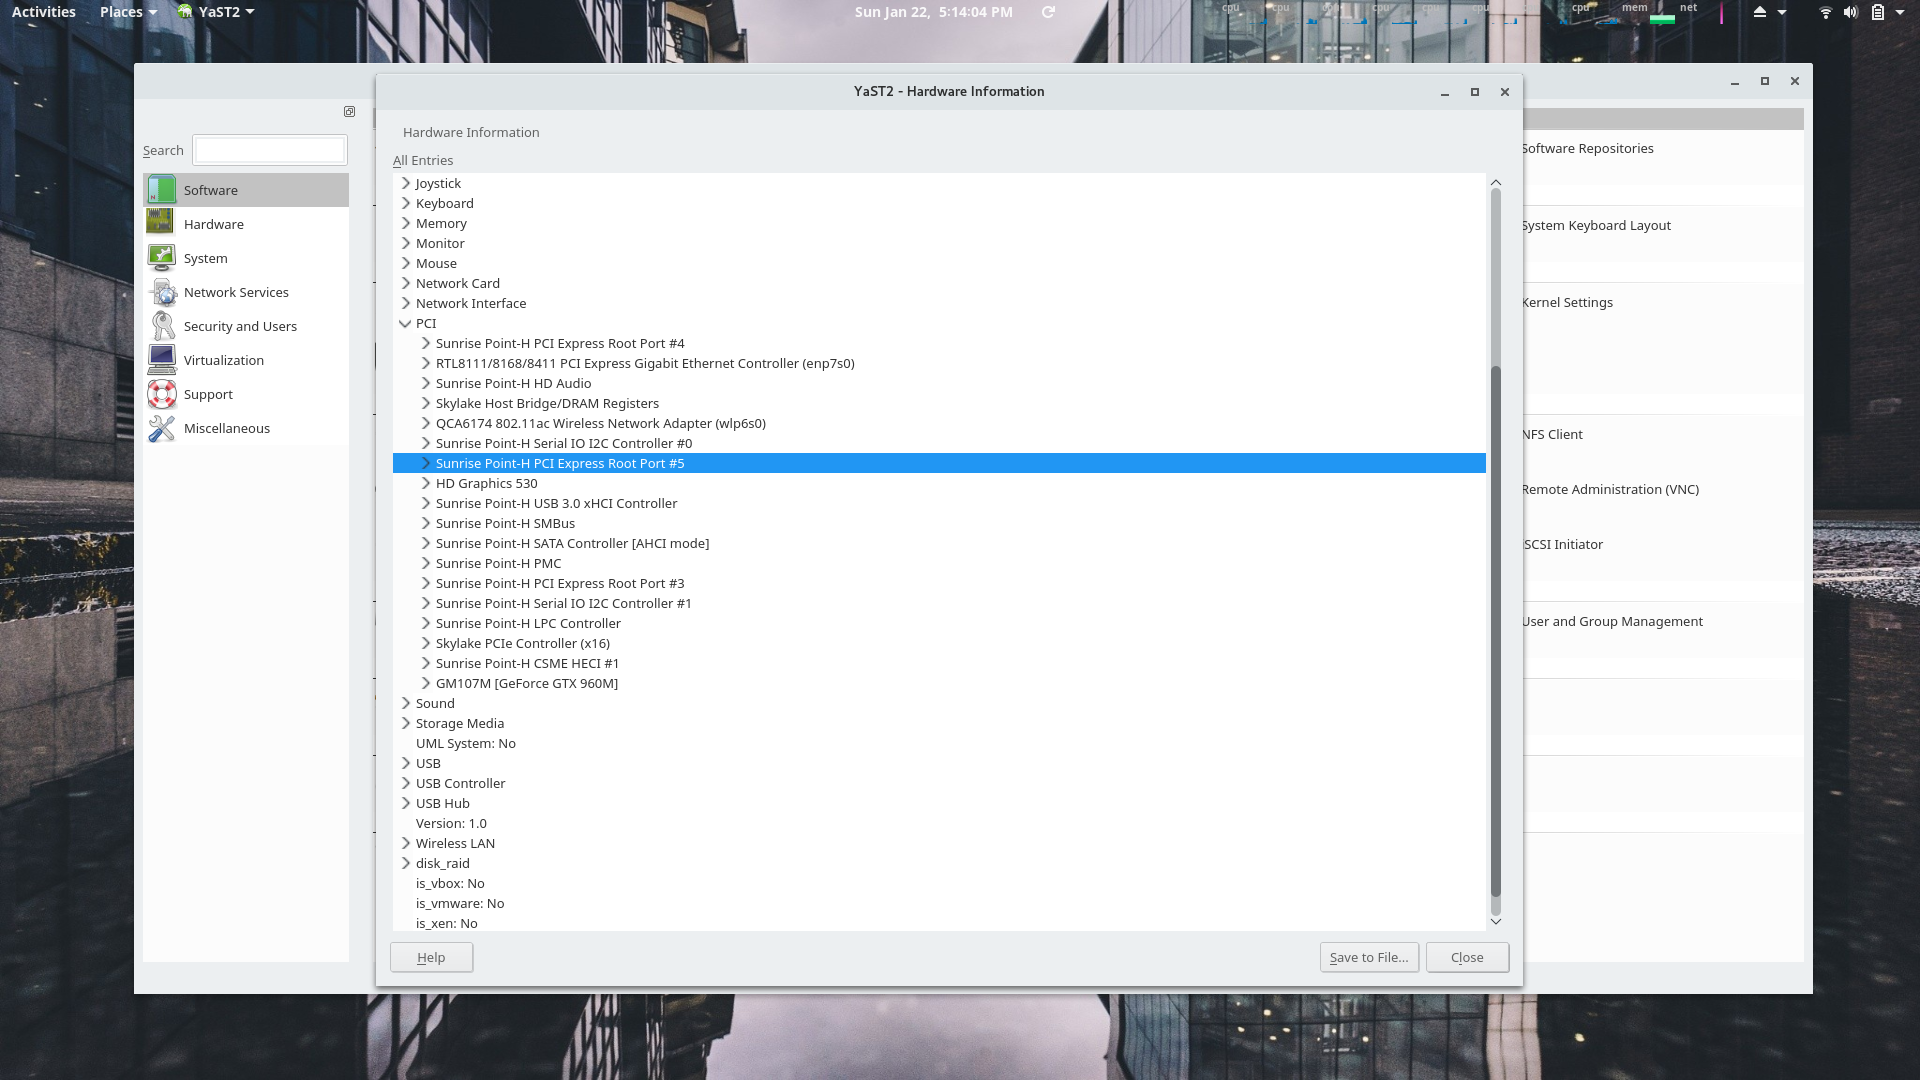Image resolution: width=1920 pixels, height=1080 pixels.
Task: Open the Places menu
Action: click(x=128, y=12)
